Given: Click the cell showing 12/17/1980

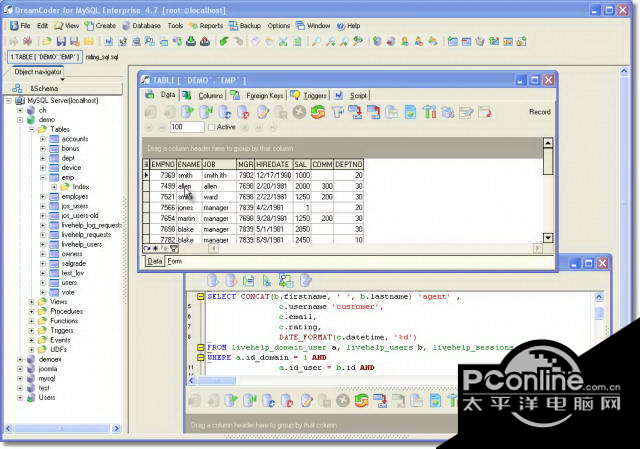Looking at the screenshot, I should pyautogui.click(x=273, y=175).
